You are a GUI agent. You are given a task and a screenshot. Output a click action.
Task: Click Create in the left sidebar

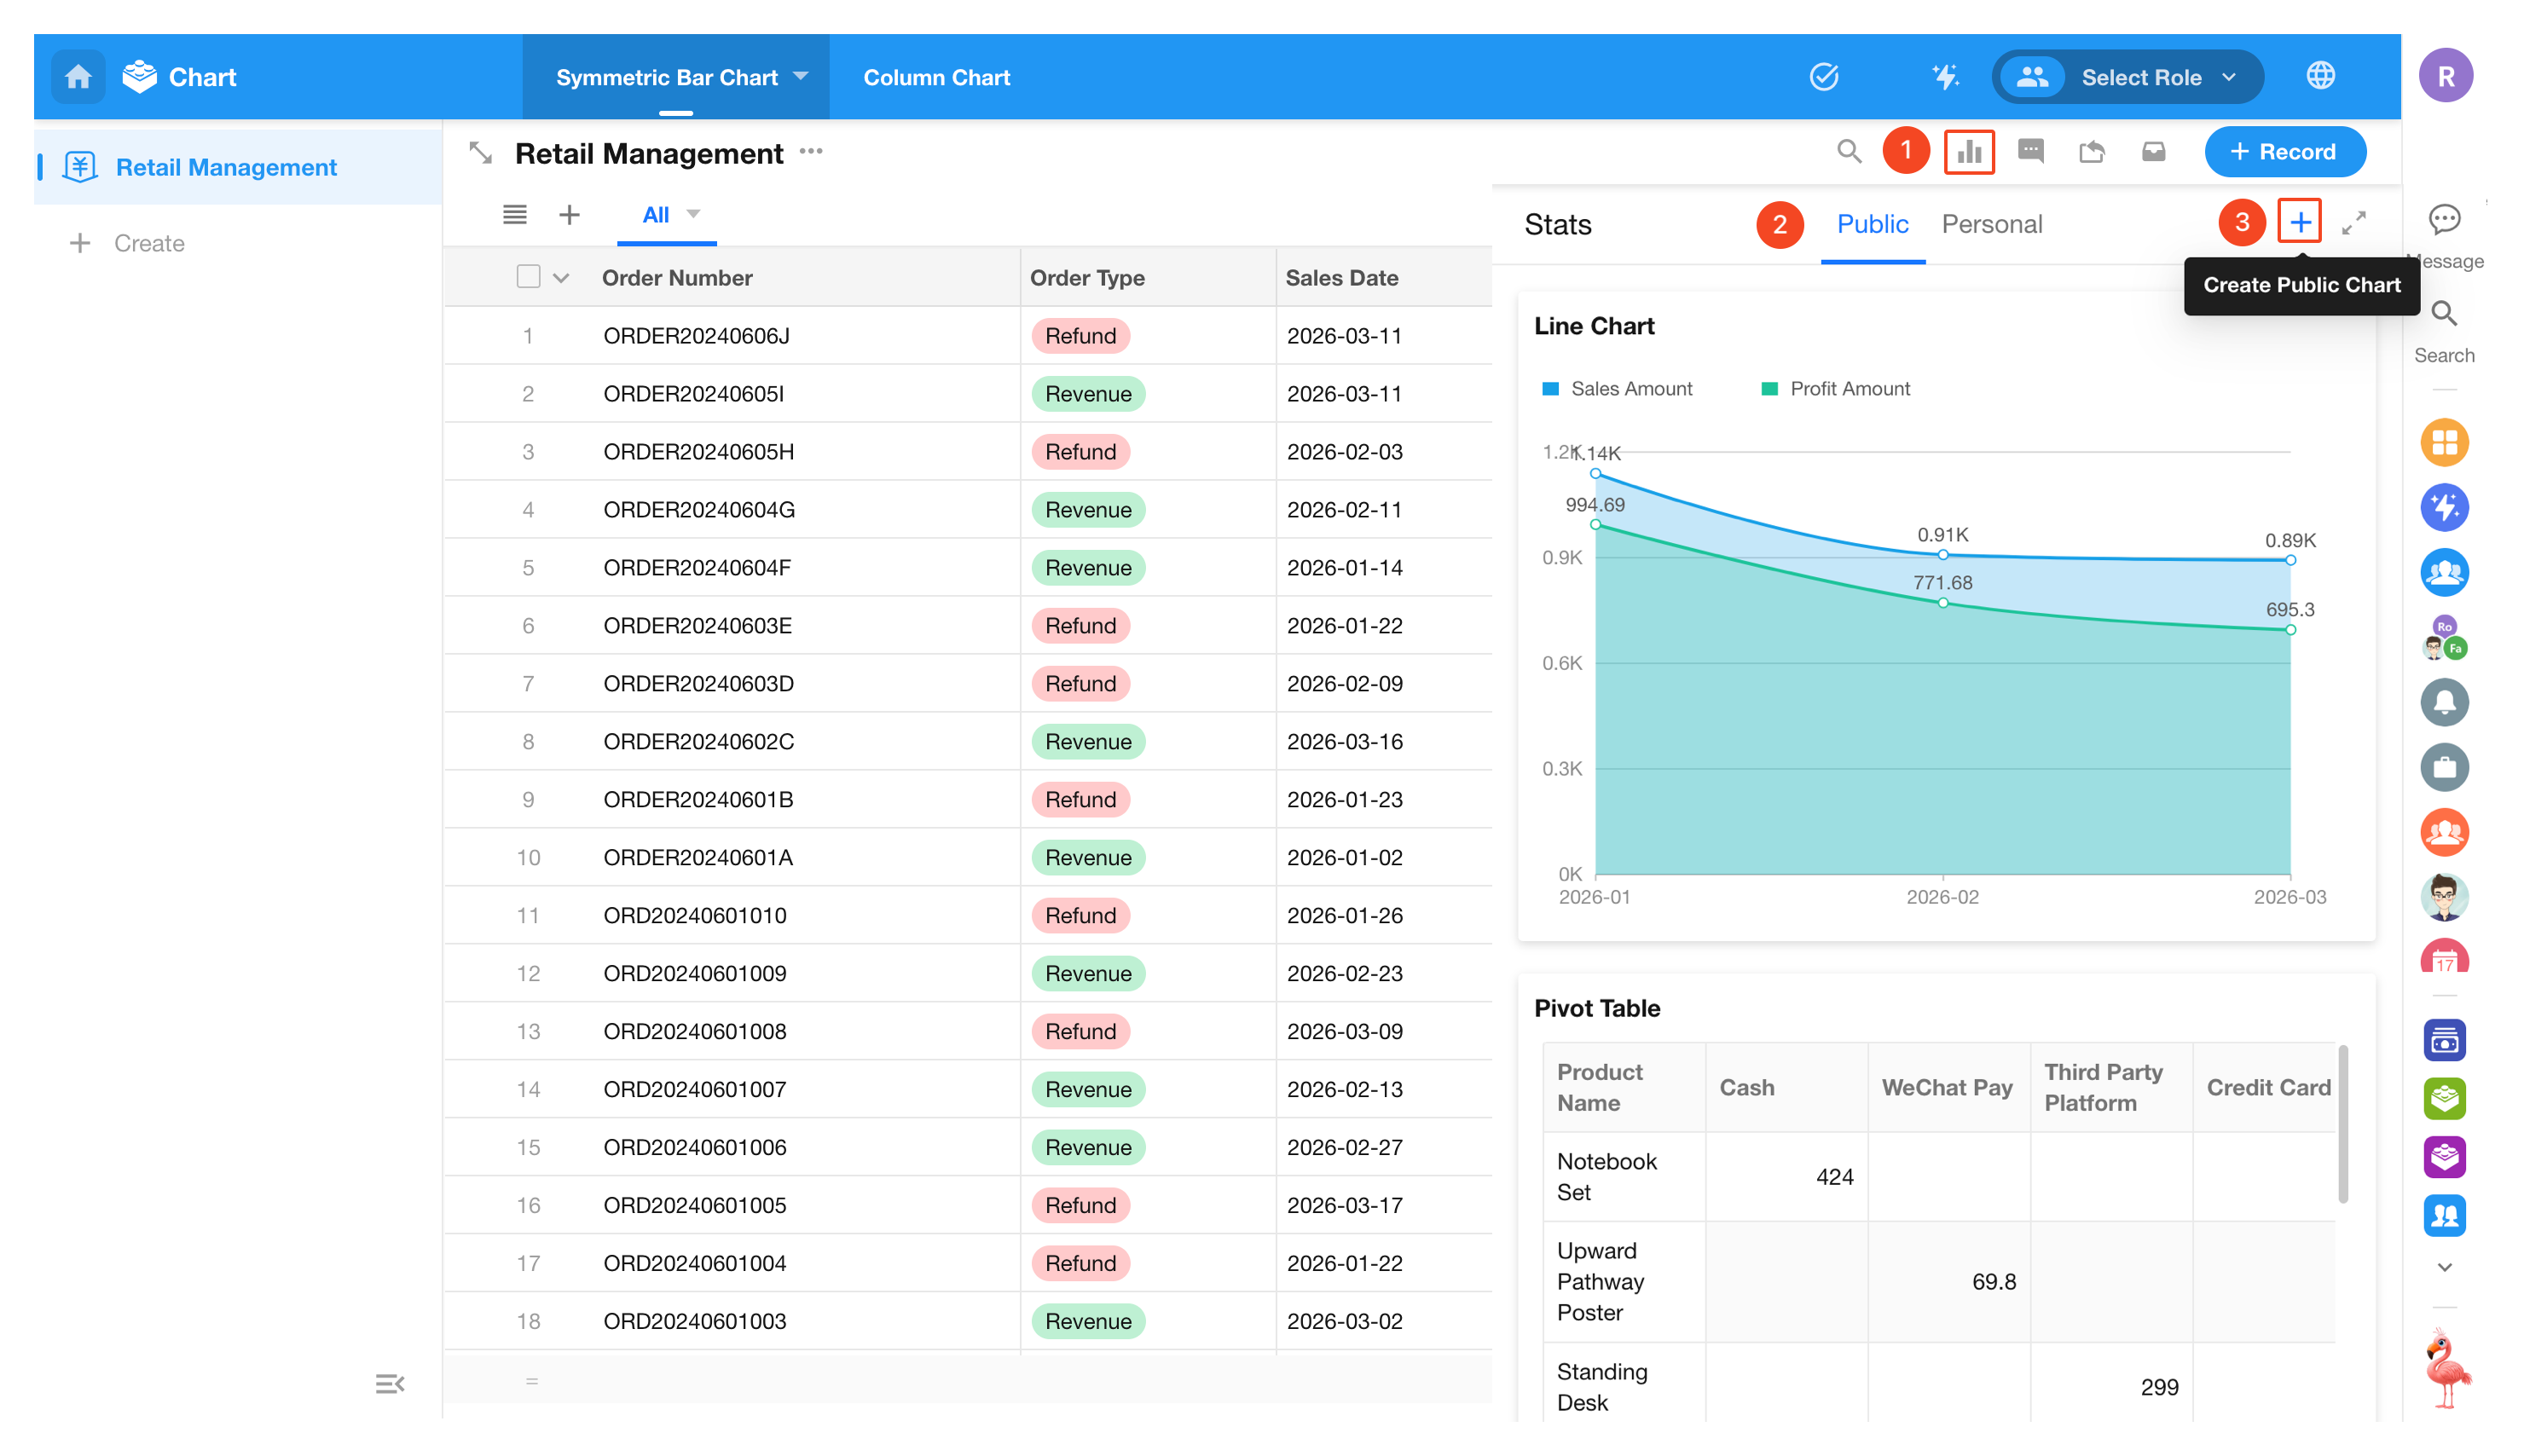pyautogui.click(x=148, y=243)
